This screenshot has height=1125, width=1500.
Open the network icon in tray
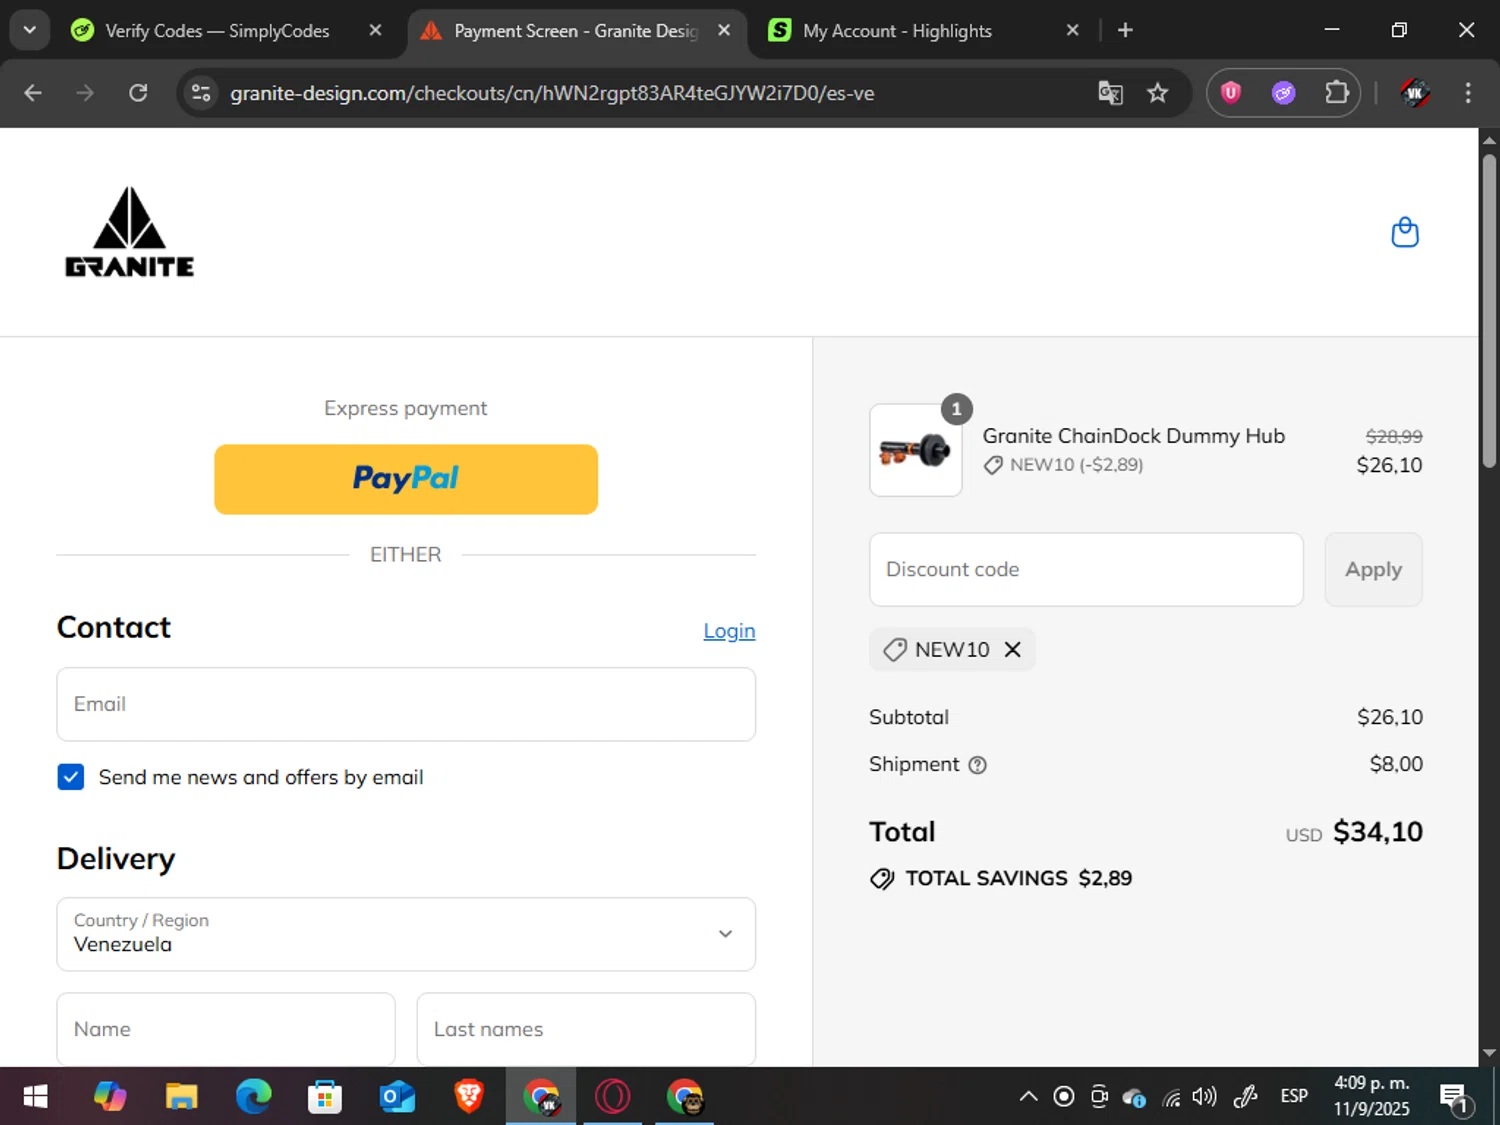coord(1171,1098)
